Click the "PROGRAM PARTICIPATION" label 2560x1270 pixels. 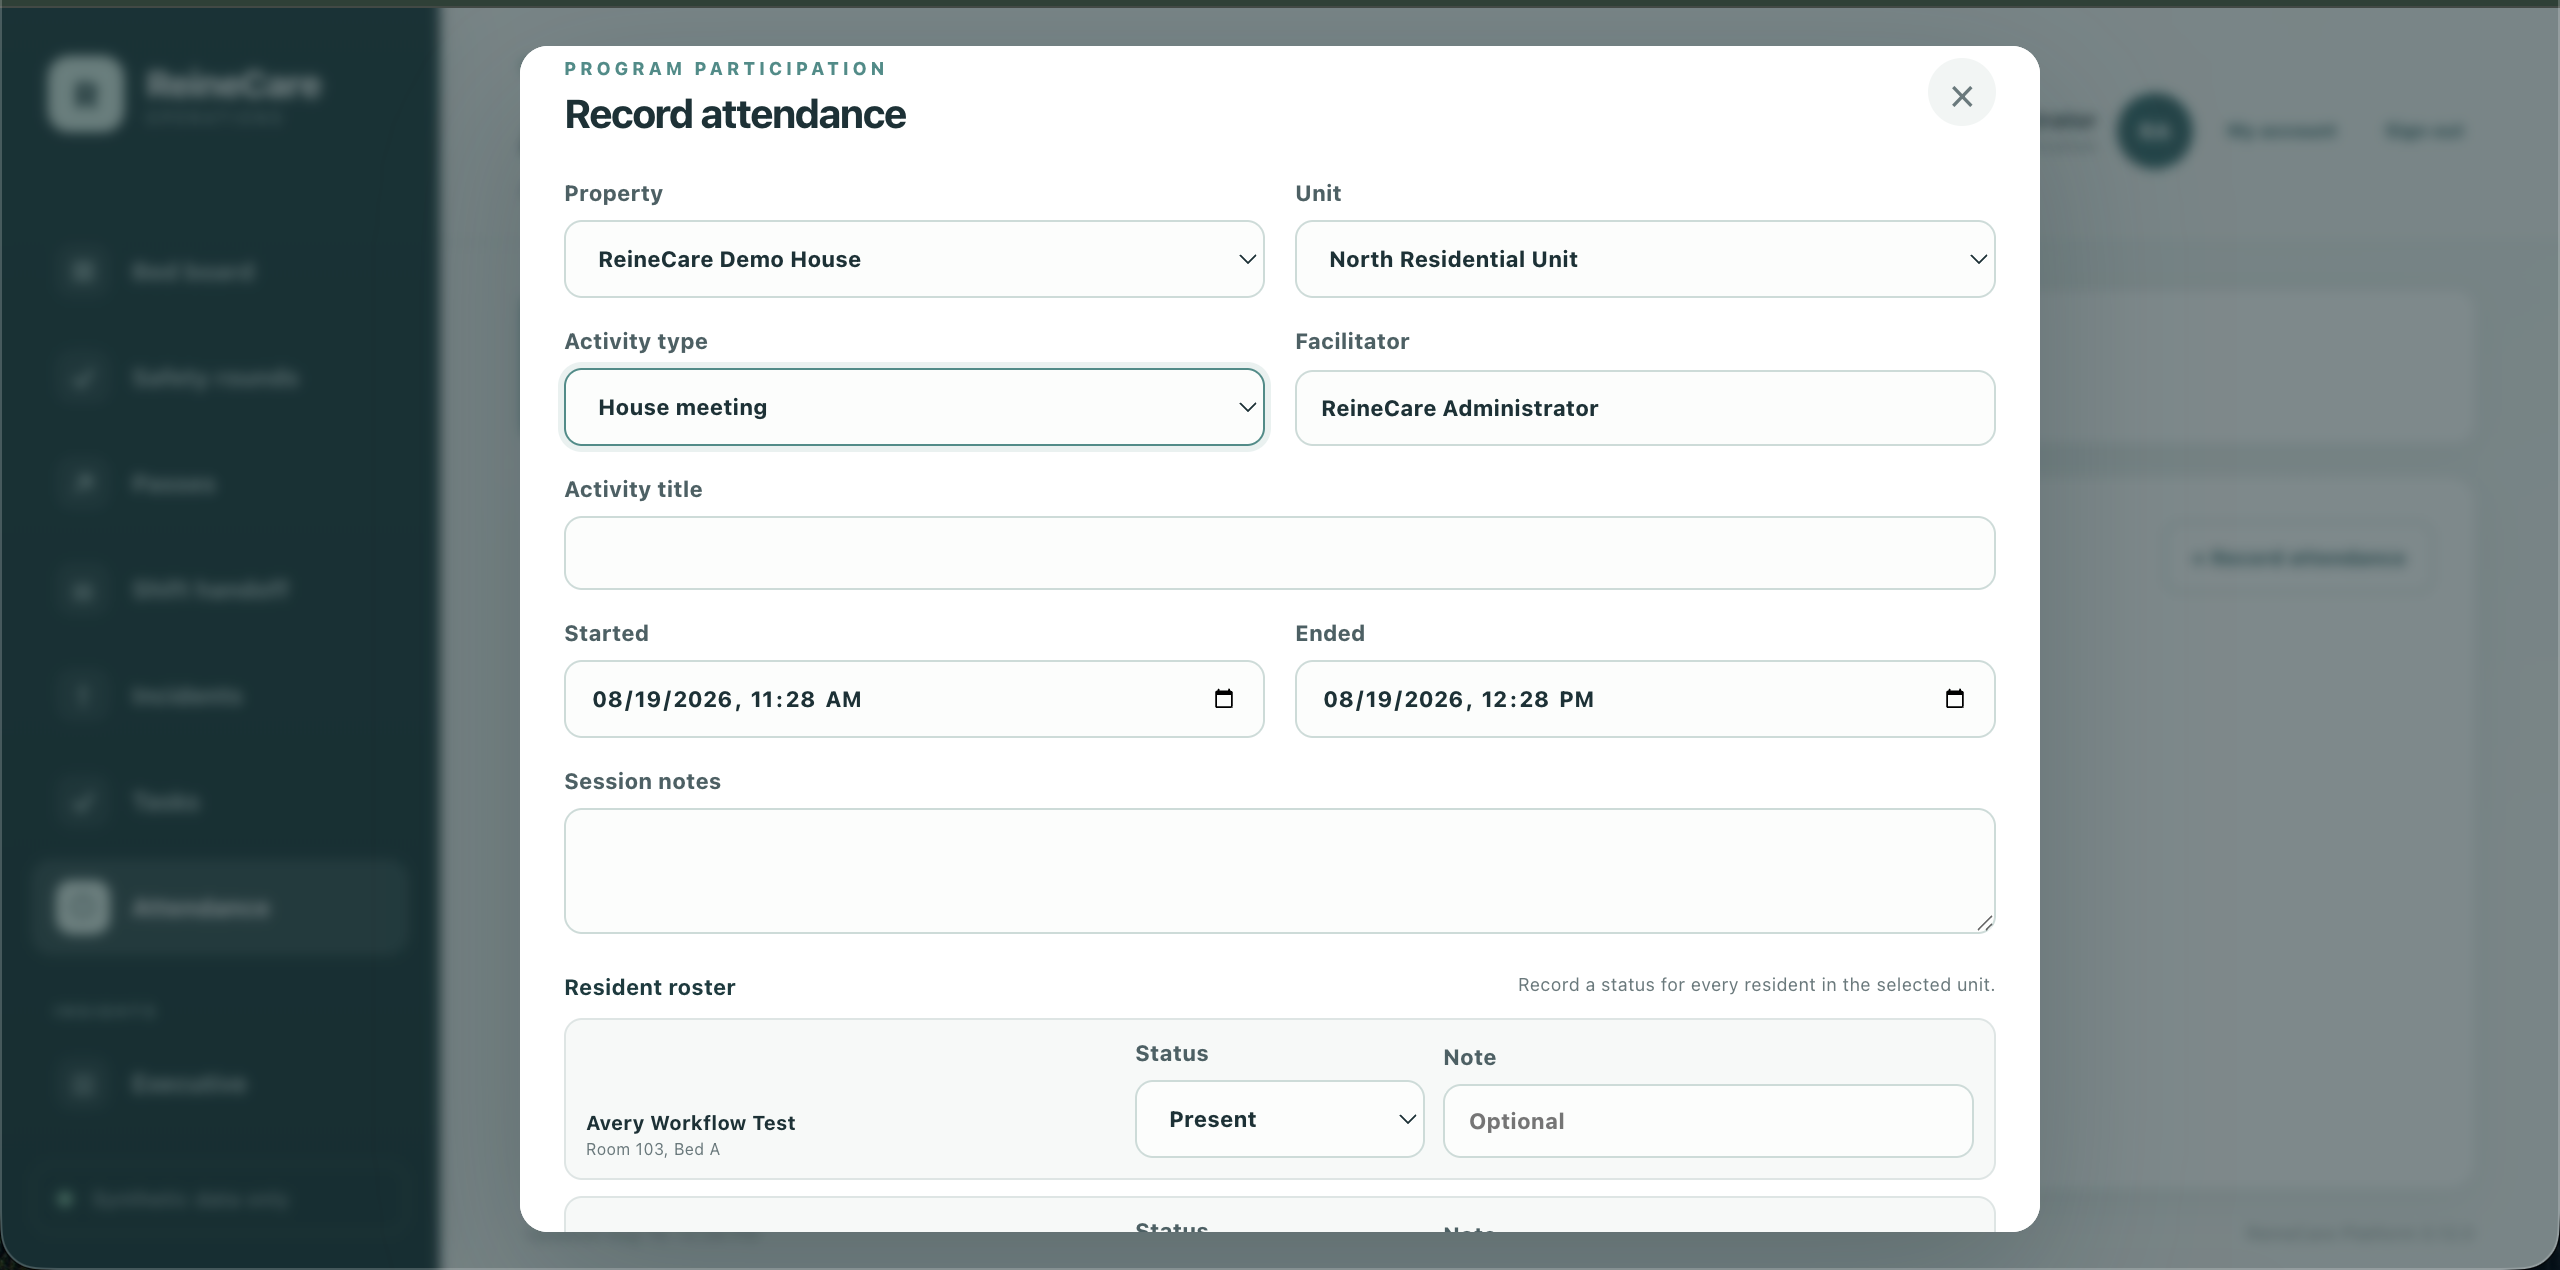point(725,69)
